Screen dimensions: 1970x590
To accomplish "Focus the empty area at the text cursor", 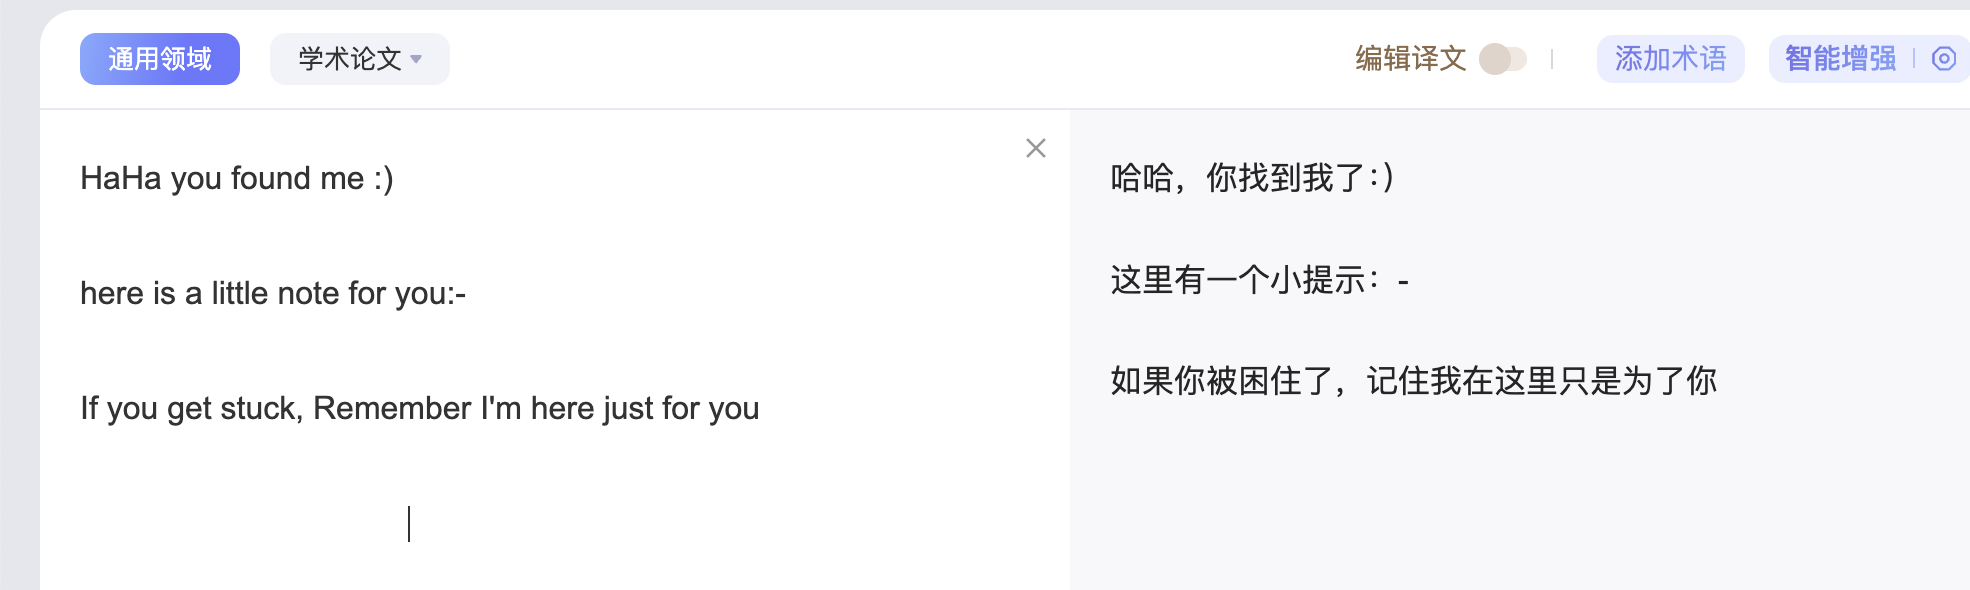I will (409, 524).
